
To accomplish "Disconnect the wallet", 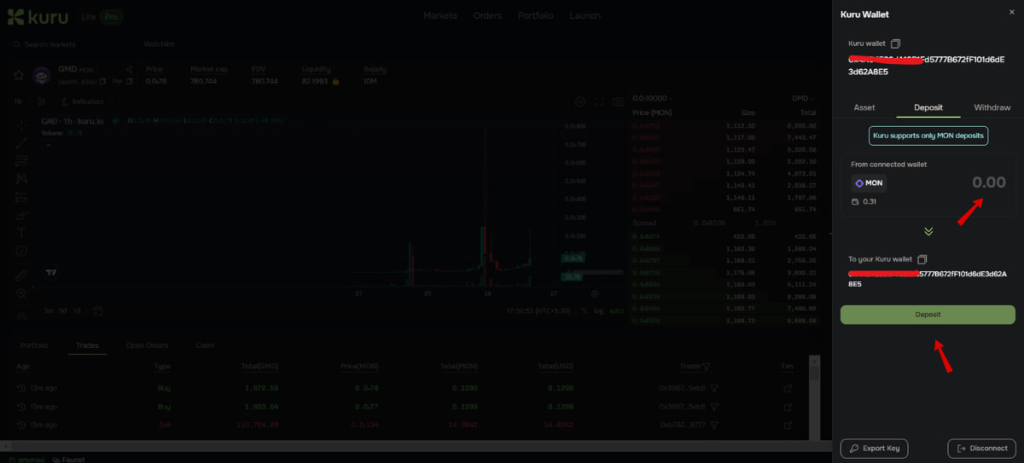I will [x=981, y=449].
